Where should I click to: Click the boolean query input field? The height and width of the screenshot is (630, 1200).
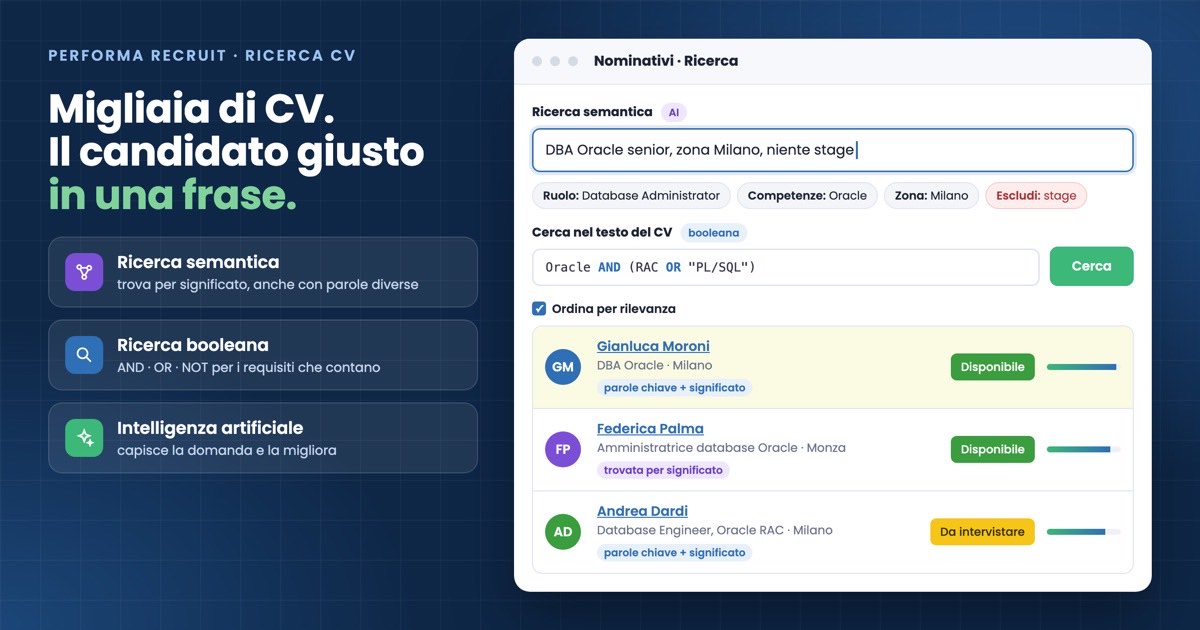coord(786,267)
